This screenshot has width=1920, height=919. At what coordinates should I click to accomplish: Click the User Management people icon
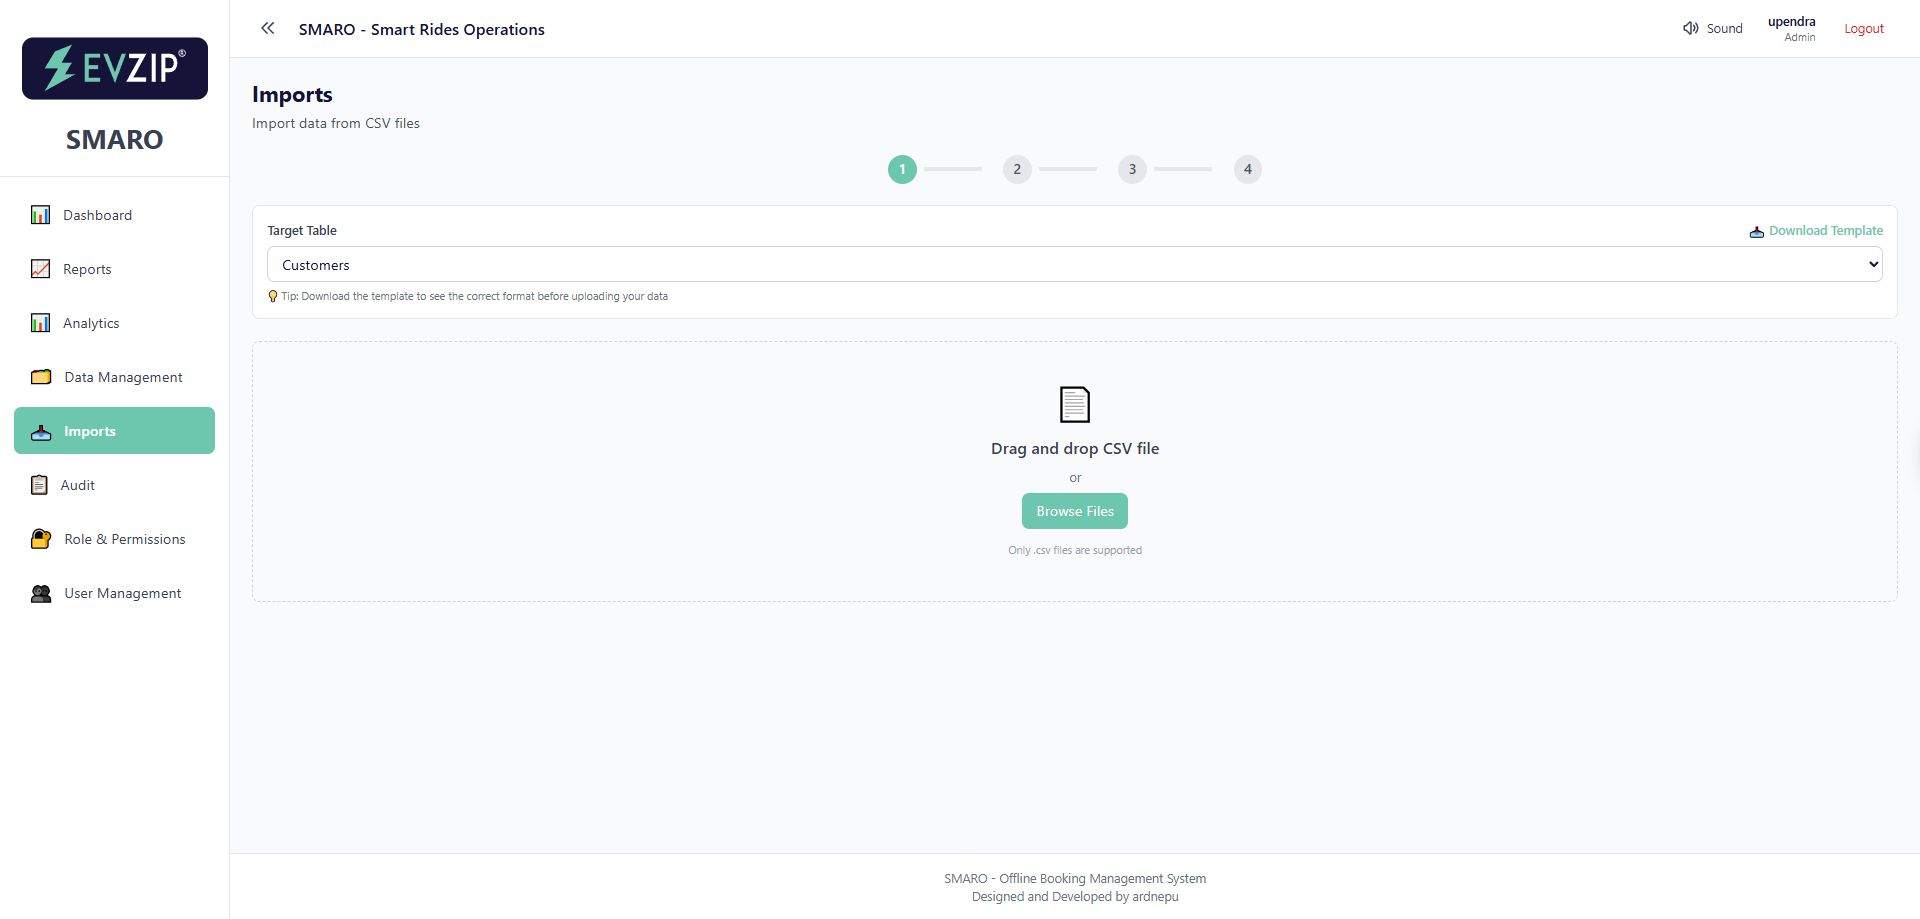click(x=40, y=592)
